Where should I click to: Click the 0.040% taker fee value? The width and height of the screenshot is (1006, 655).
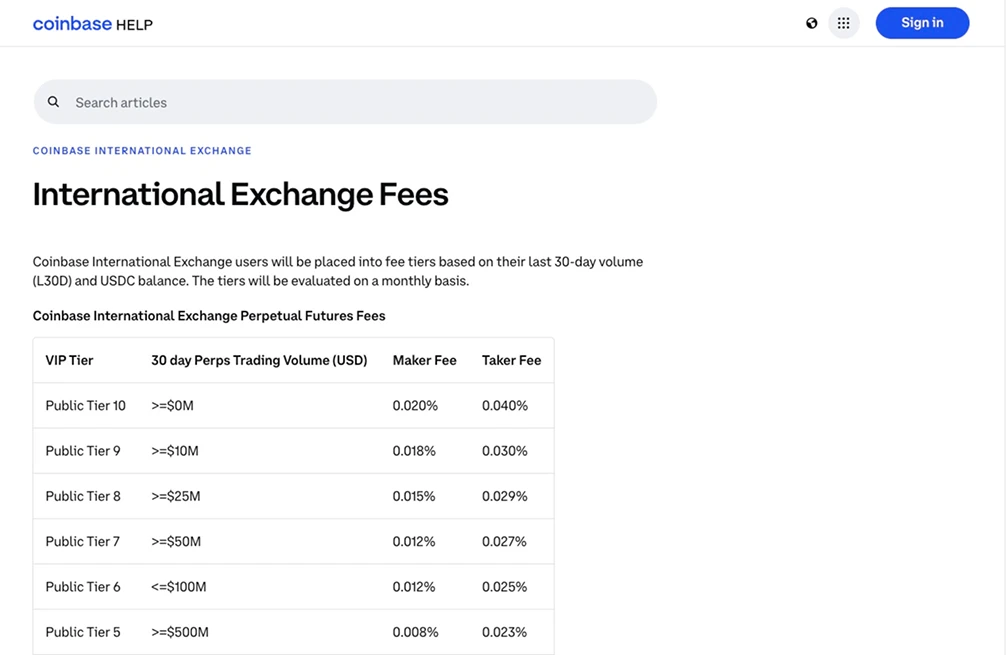(x=505, y=405)
